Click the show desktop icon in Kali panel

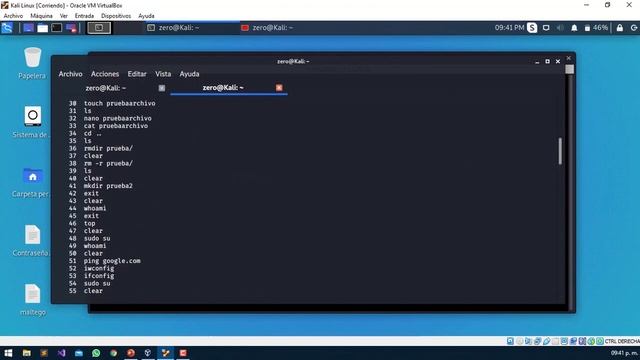pos(28,28)
